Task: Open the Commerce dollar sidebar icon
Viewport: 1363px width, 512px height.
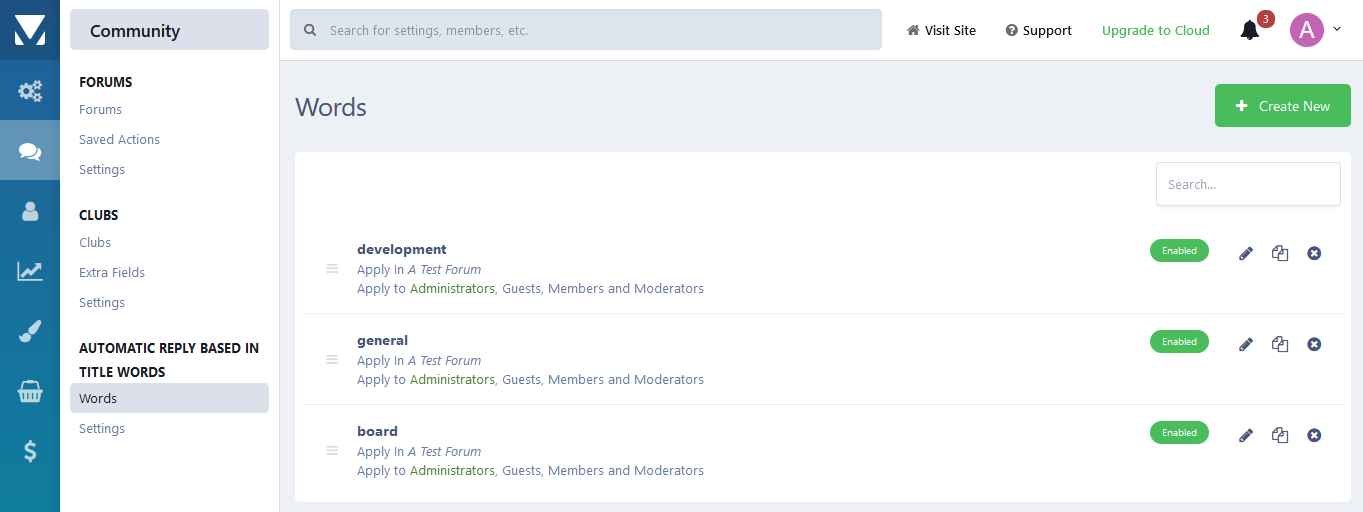Action: point(30,452)
